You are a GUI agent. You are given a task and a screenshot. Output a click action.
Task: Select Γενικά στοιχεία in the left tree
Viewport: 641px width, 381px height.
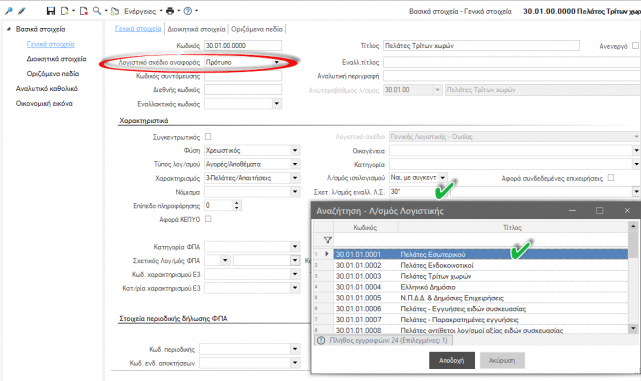[x=51, y=44]
